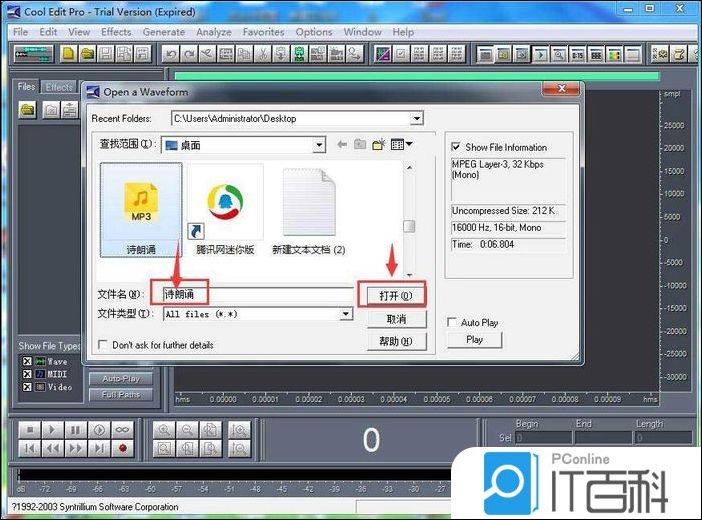Click the rewind transport button
Screen dimensions: 702x520
53,448
